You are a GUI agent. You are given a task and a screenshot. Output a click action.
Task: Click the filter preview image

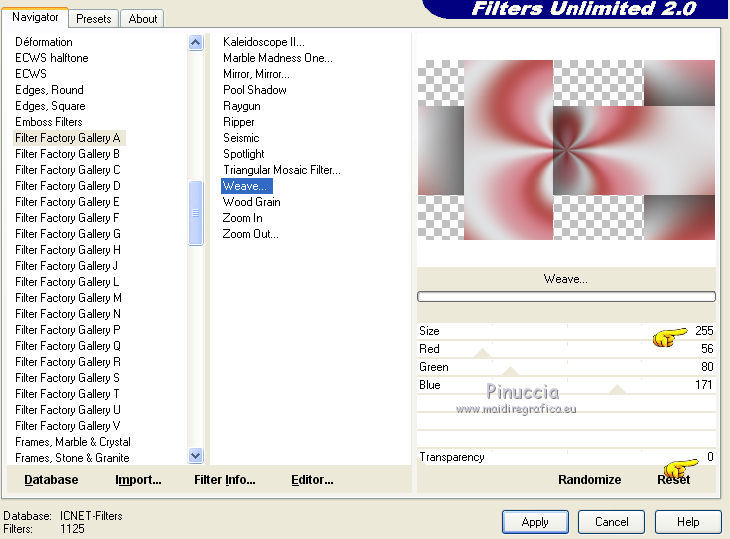click(x=566, y=150)
